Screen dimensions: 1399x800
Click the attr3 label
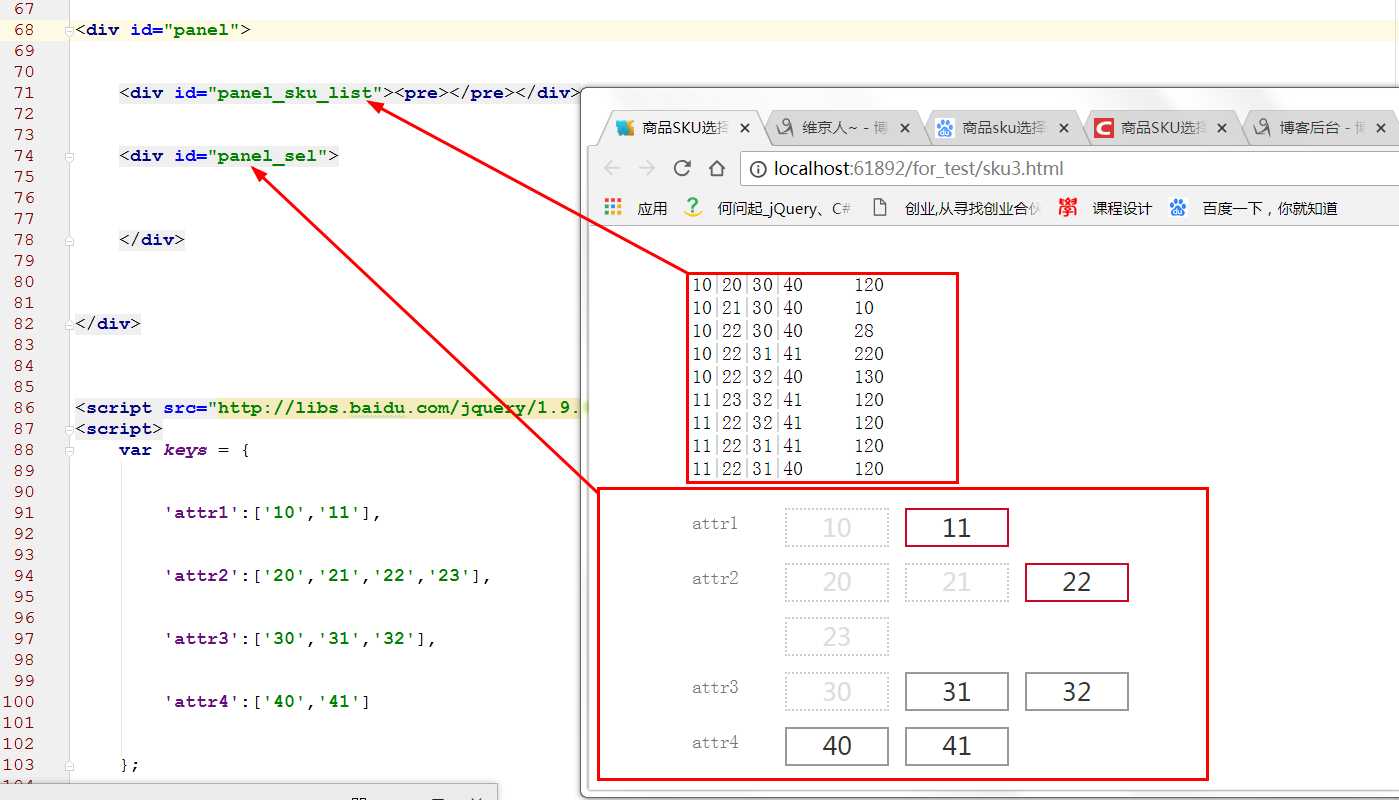(x=715, y=688)
